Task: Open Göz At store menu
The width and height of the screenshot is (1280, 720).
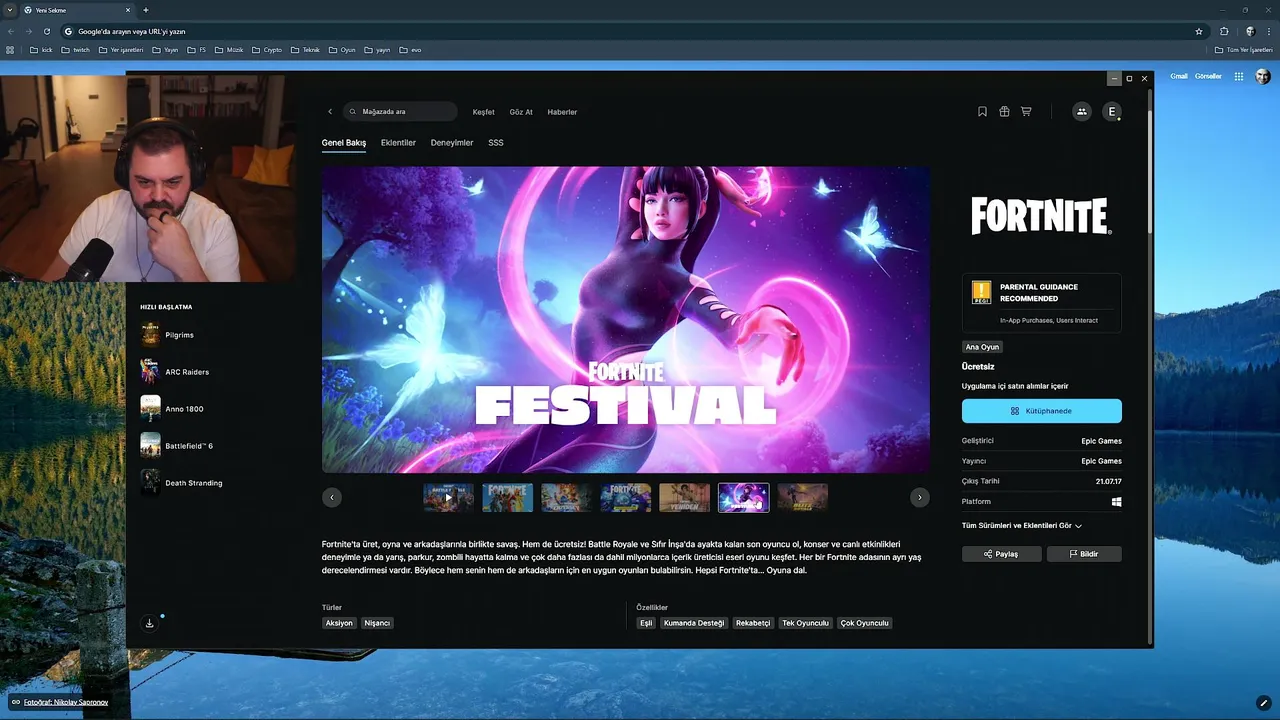Action: click(x=521, y=112)
